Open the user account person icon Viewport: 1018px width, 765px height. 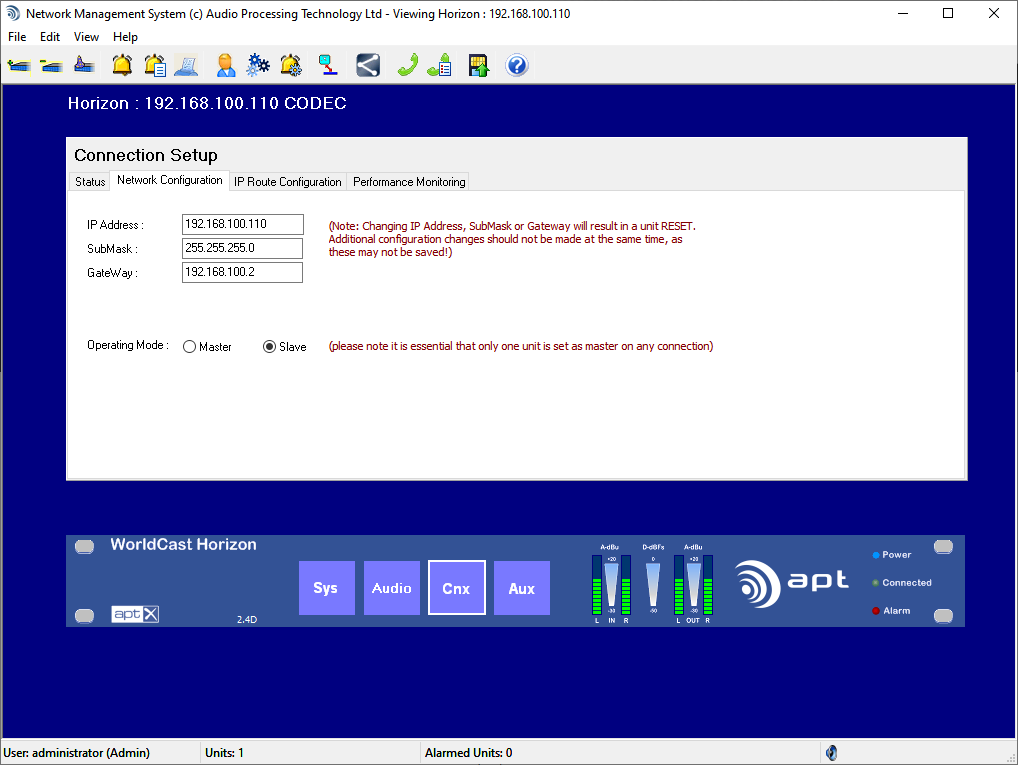tap(225, 66)
